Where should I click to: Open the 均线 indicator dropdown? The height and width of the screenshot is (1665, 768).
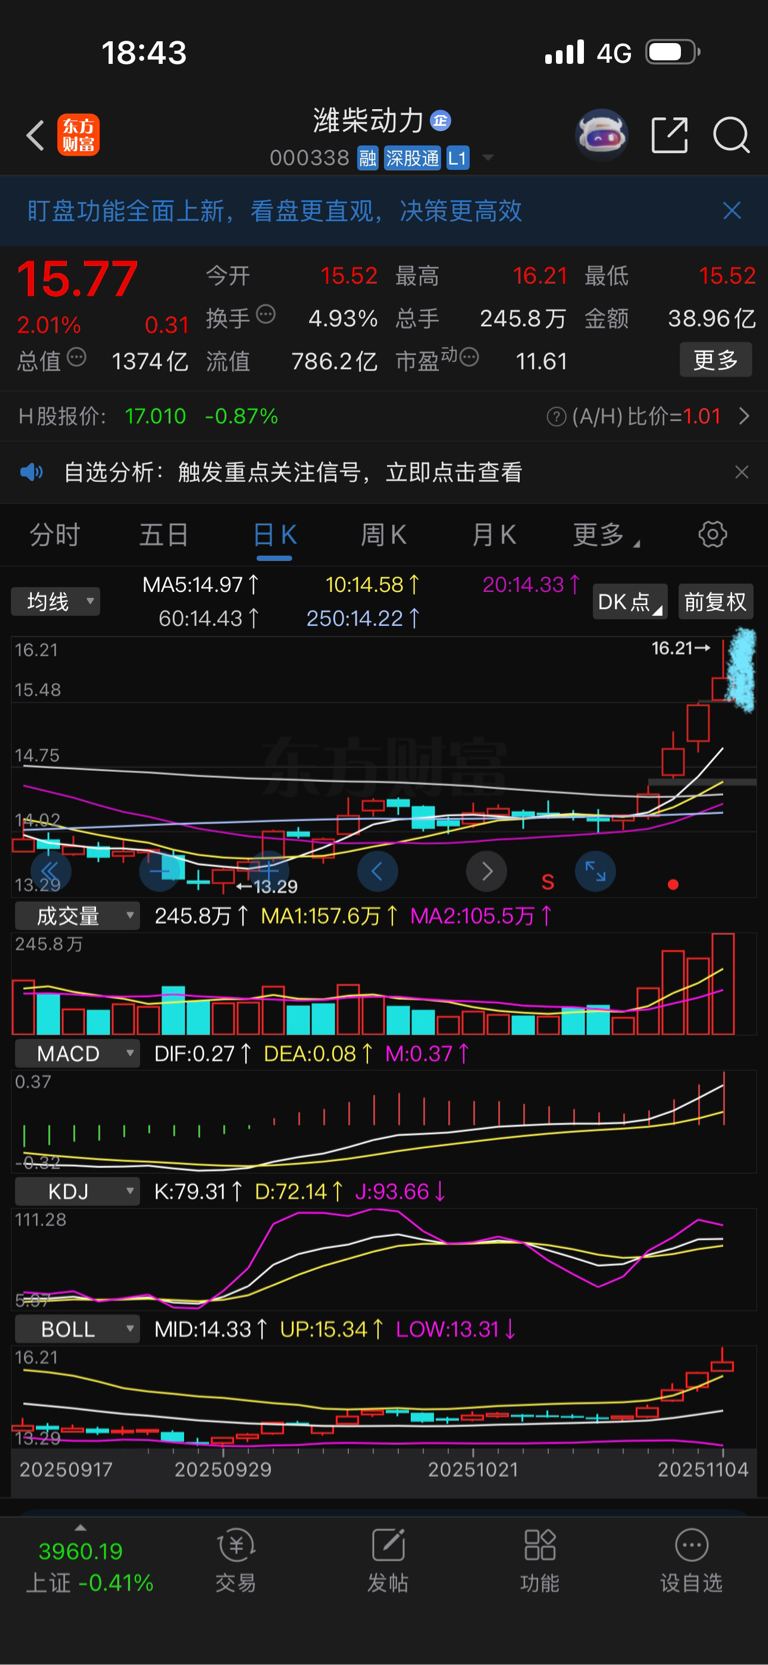click(56, 601)
